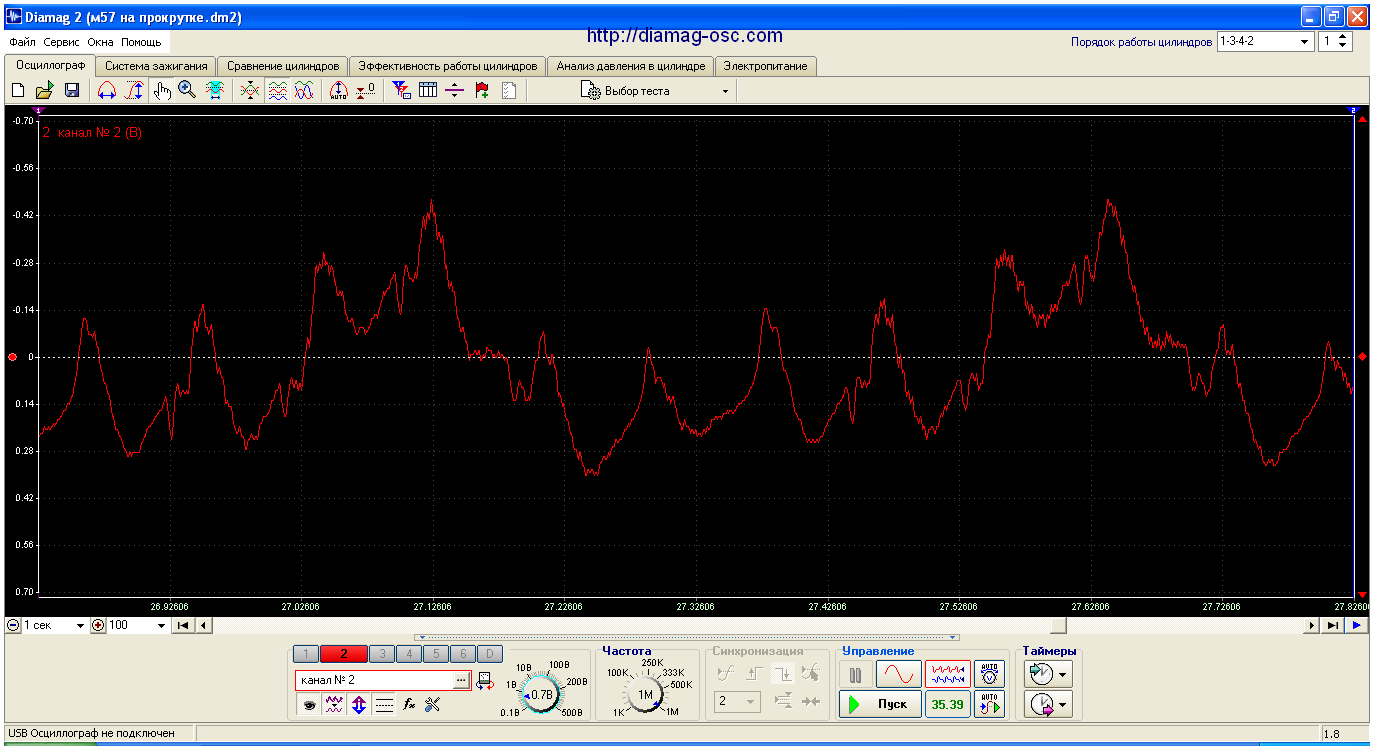Click the green 35.39 value button

coord(947,704)
